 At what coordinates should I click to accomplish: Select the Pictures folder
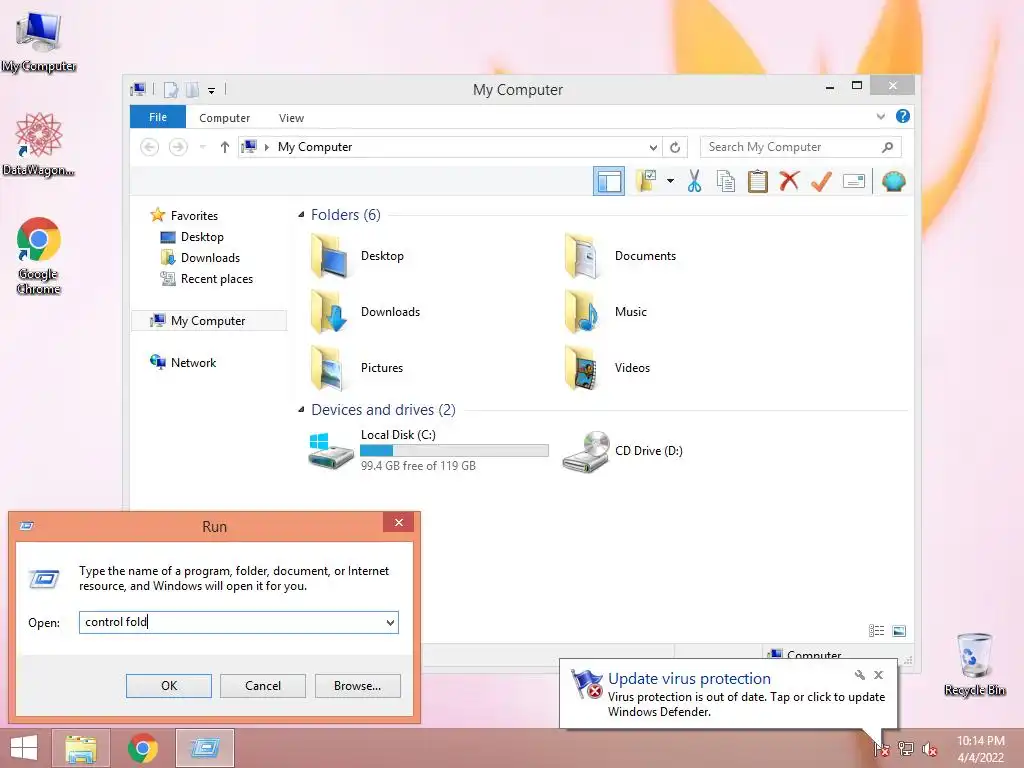tap(357, 368)
